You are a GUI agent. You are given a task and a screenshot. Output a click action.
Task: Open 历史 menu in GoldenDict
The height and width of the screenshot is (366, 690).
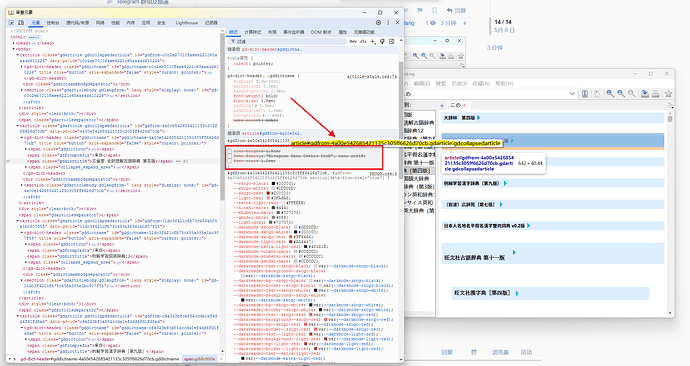pyautogui.click(x=459, y=83)
